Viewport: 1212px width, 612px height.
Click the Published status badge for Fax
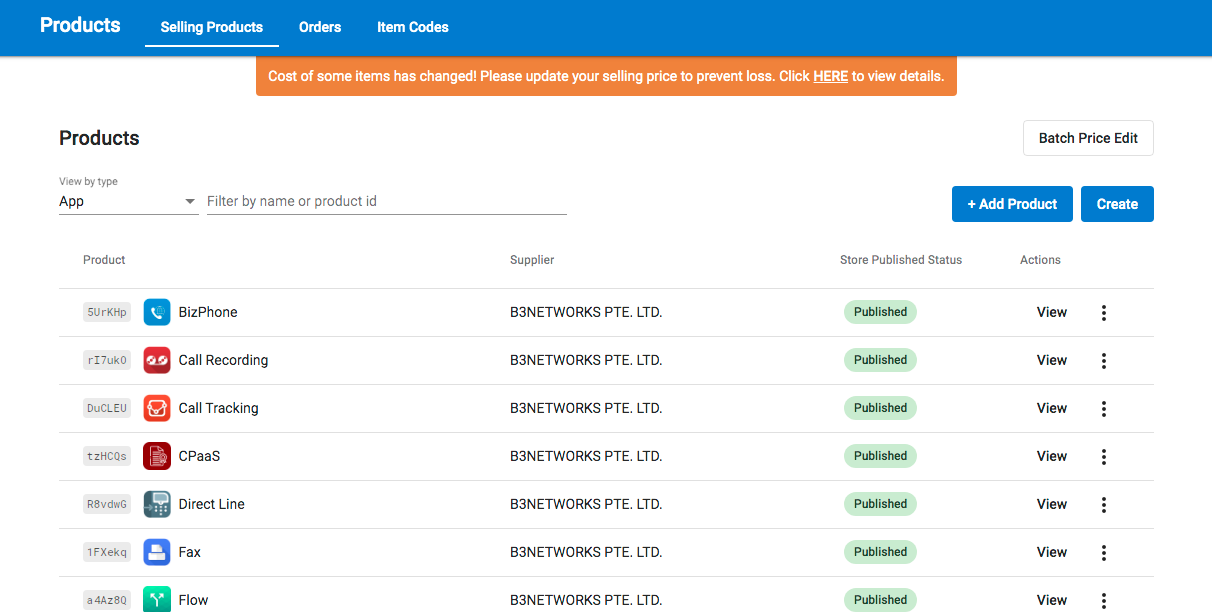[x=880, y=552]
